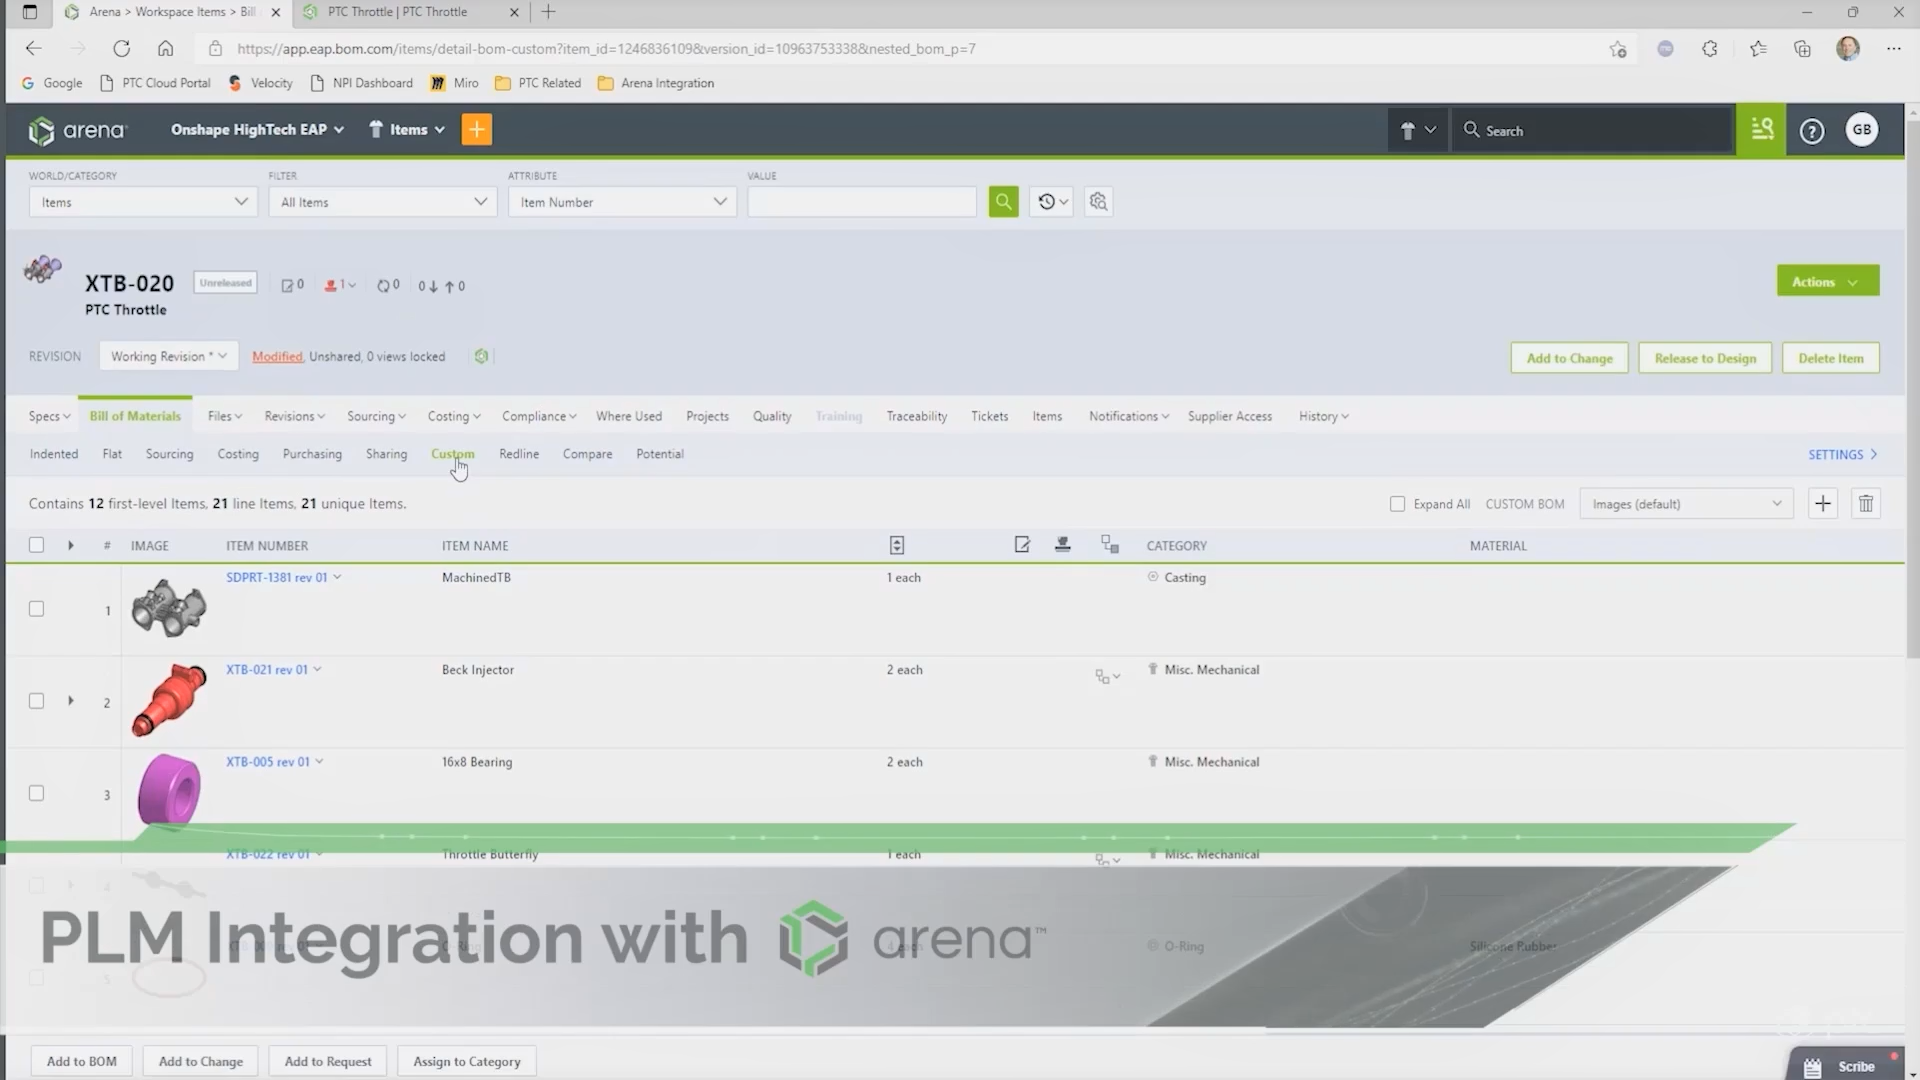The height and width of the screenshot is (1080, 1920).
Task: Click the stamp column header icon
Action: tap(1063, 544)
